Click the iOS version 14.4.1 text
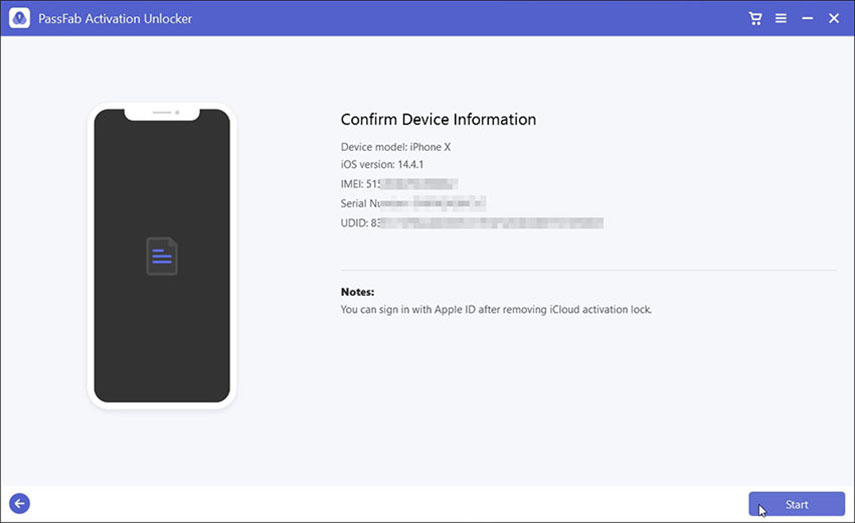 (382, 165)
